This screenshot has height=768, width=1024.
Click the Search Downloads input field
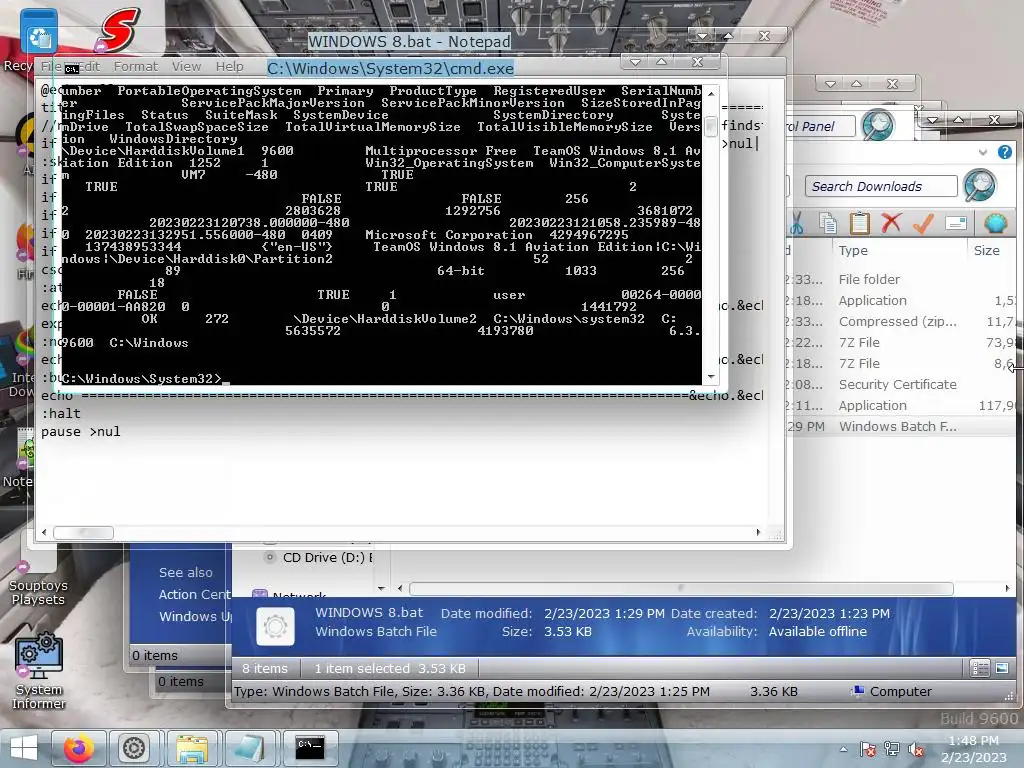click(x=880, y=186)
